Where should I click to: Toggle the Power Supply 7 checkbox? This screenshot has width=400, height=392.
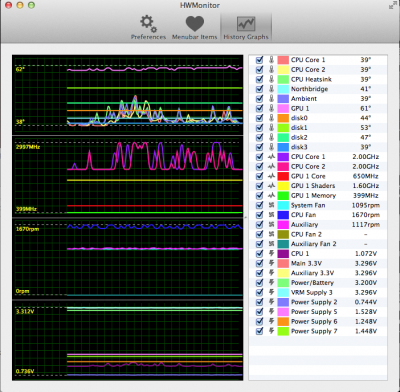[x=259, y=331]
